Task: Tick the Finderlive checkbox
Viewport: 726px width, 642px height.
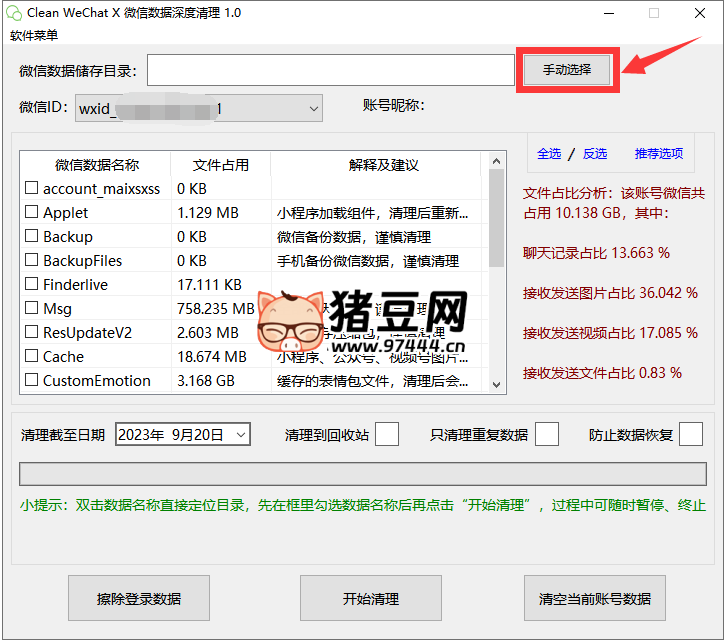Action: click(x=31, y=284)
